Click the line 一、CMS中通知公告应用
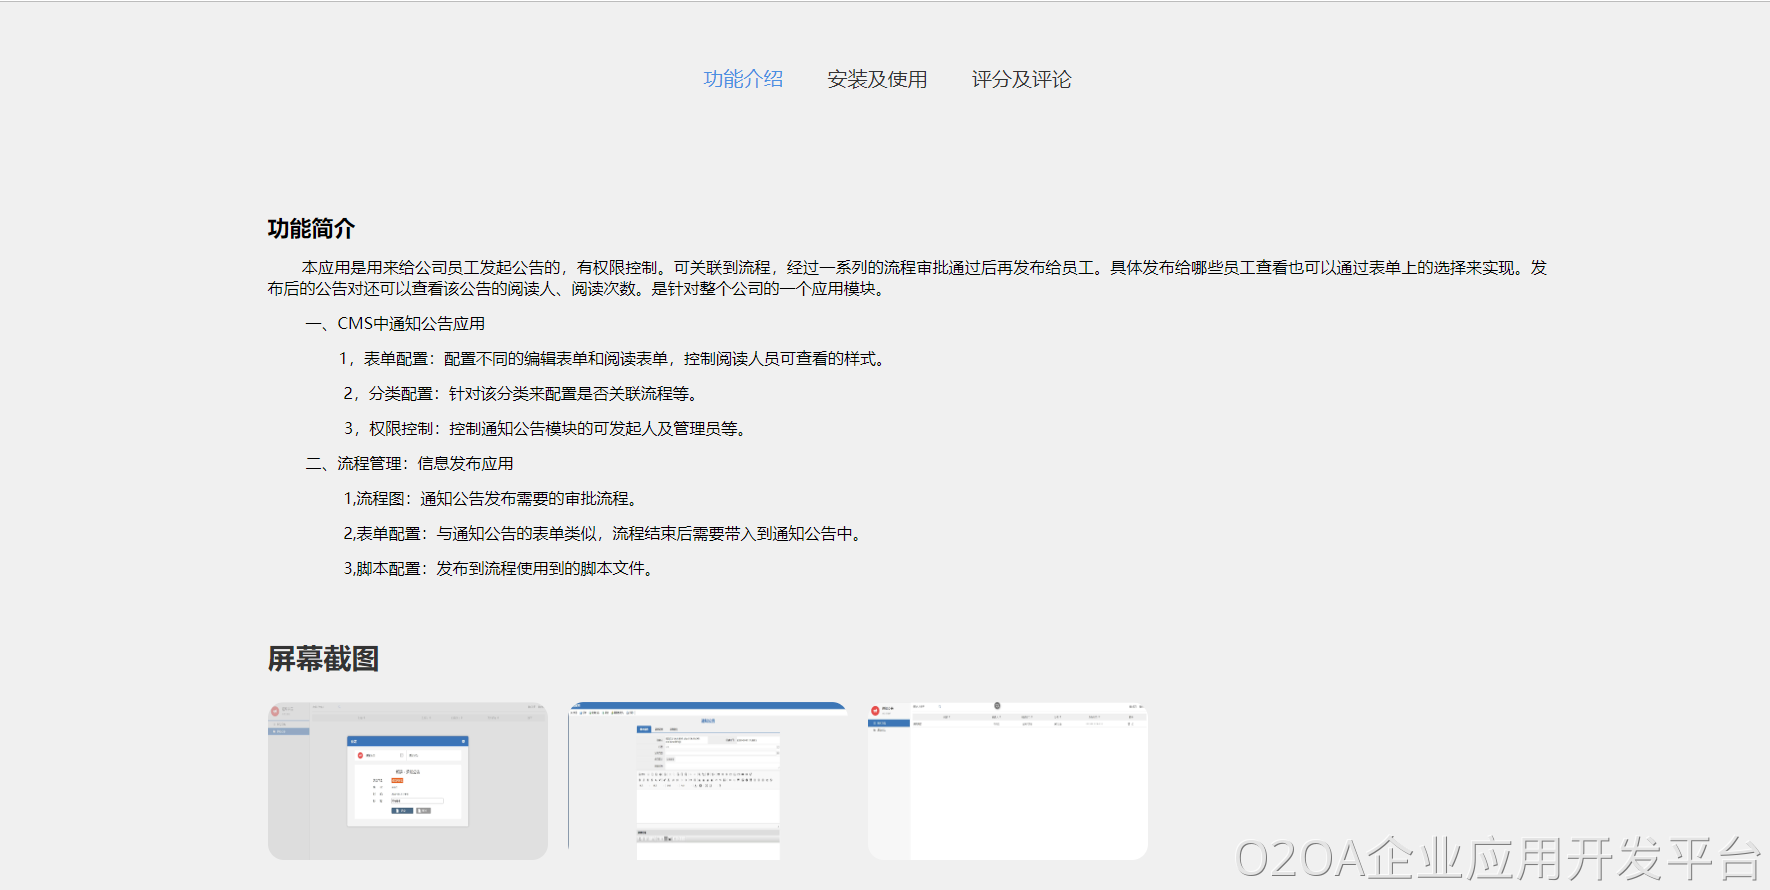 coord(395,324)
